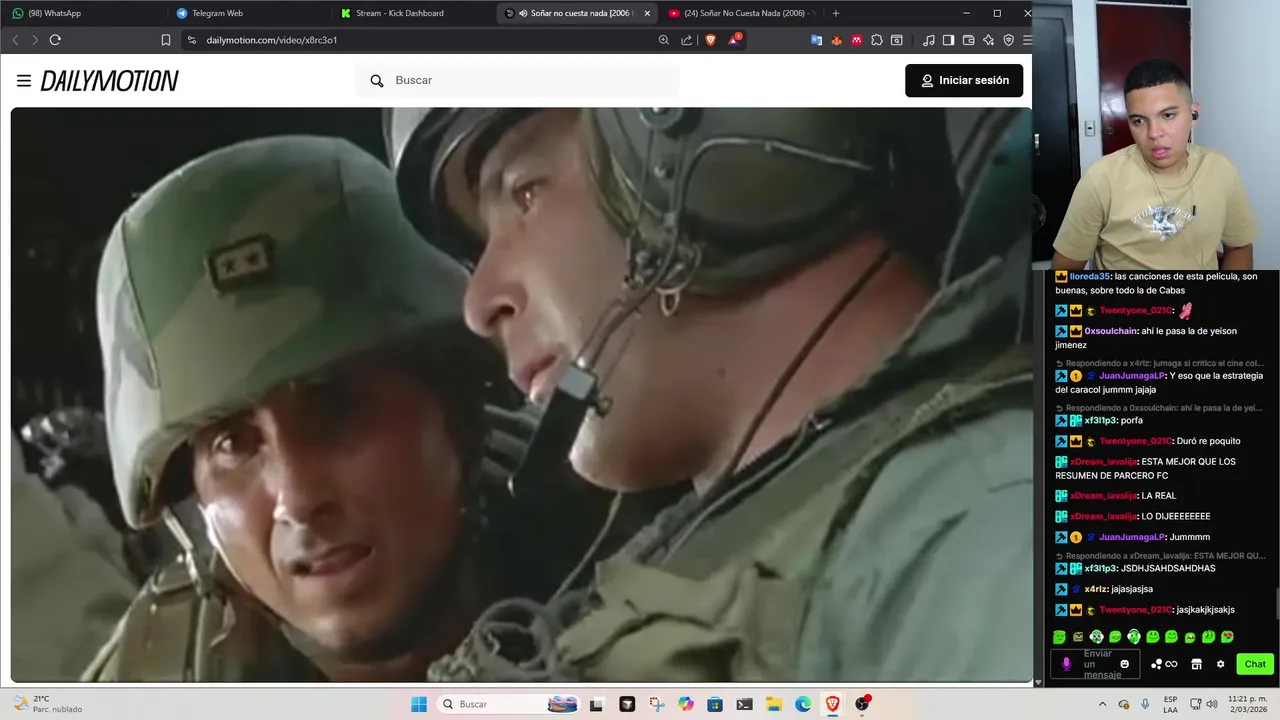Open the Microsoft Edge taskbar icon

point(803,704)
